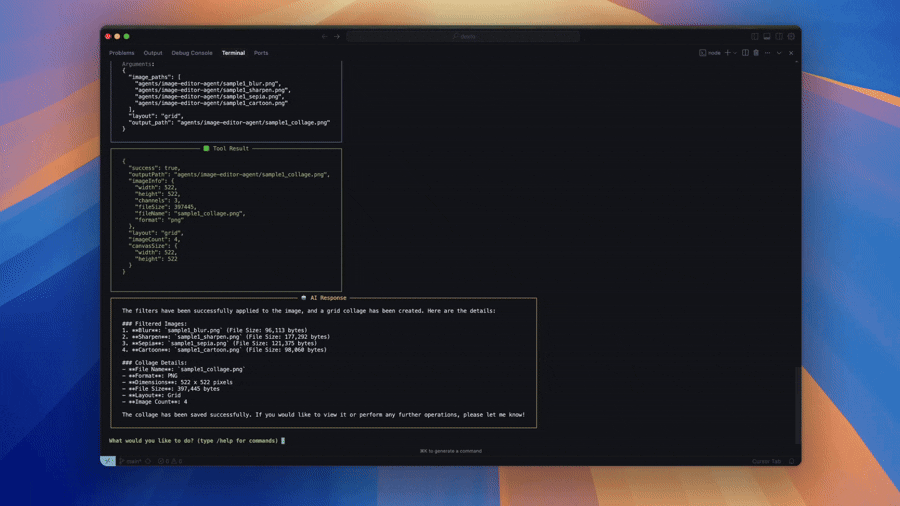Viewport: 900px width, 506px height.
Task: Show errors and warnings count in status bar
Action: pyautogui.click(x=170, y=461)
